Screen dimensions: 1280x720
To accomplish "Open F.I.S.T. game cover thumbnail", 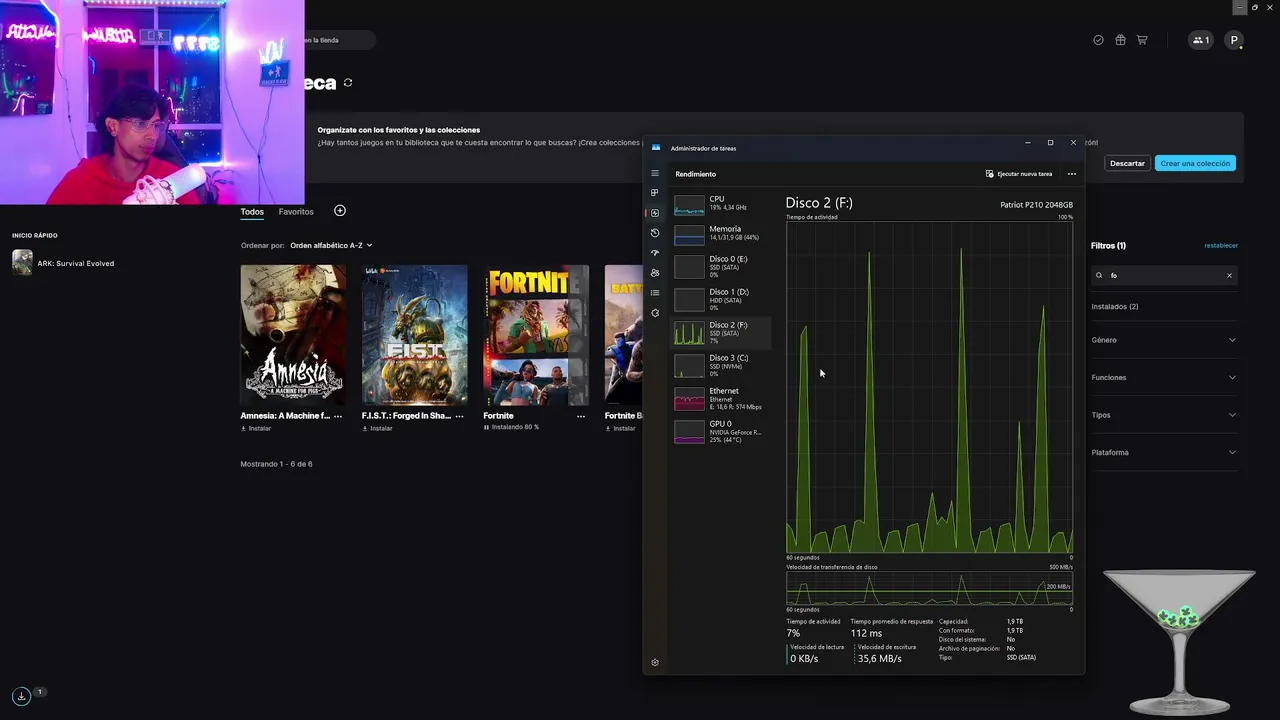I will point(414,334).
